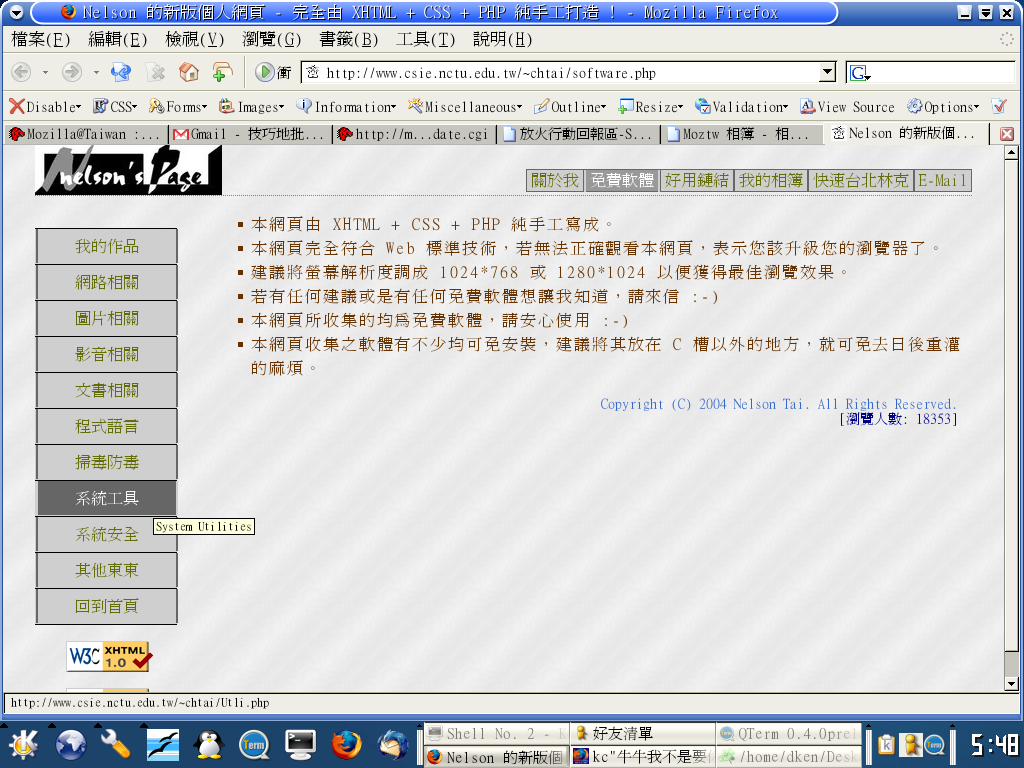The width and height of the screenshot is (1024, 768).
Task: Click the Tux penguin icon in panel
Action: pos(209,745)
